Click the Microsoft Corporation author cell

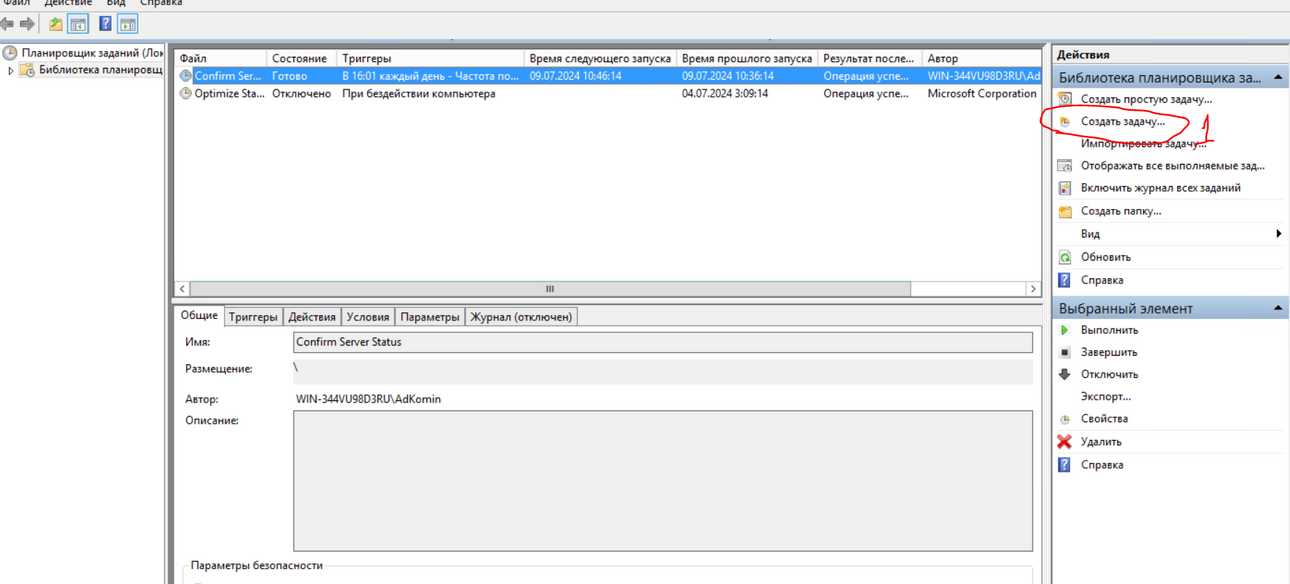(982, 94)
